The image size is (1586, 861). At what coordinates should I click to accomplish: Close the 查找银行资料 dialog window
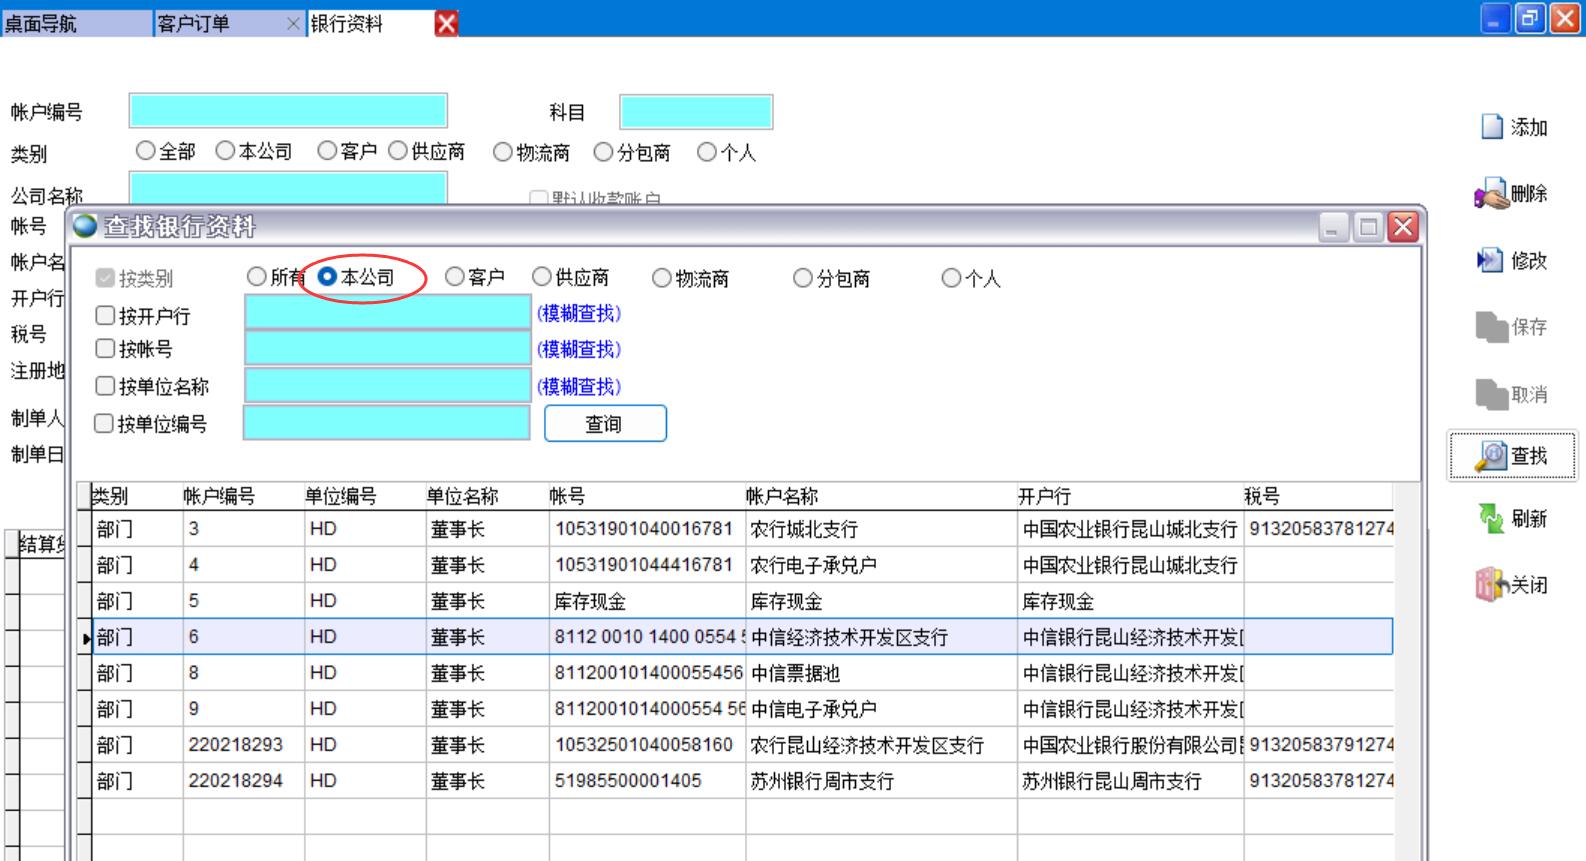1403,228
